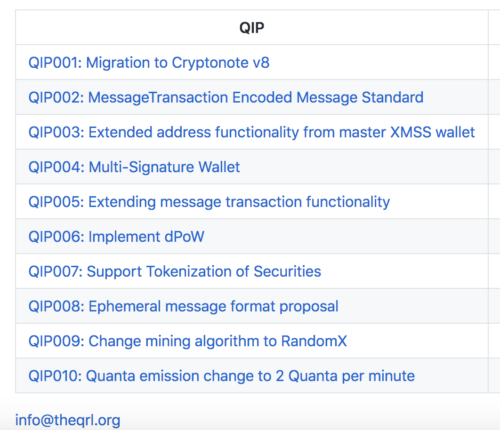
Task: Open QIP001 Migration to Cryptonote v8 link
Action: (149, 63)
